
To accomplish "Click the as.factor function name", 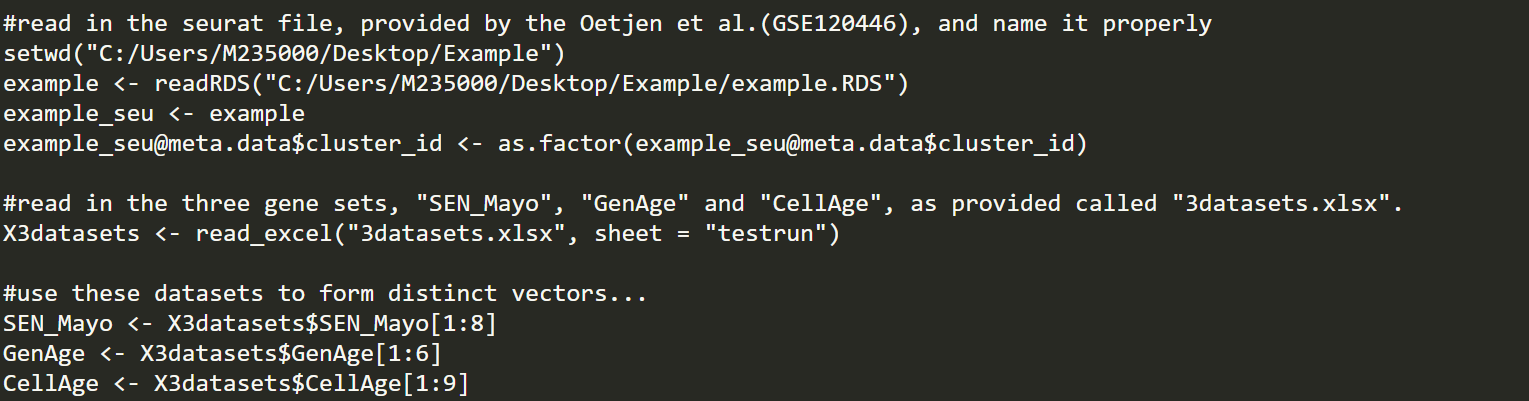I will pyautogui.click(x=559, y=143).
